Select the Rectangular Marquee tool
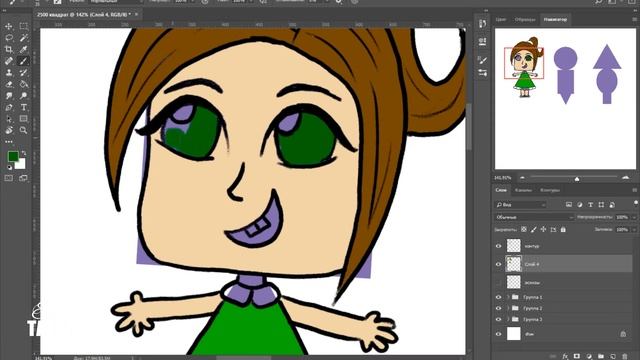 pyautogui.click(x=24, y=26)
